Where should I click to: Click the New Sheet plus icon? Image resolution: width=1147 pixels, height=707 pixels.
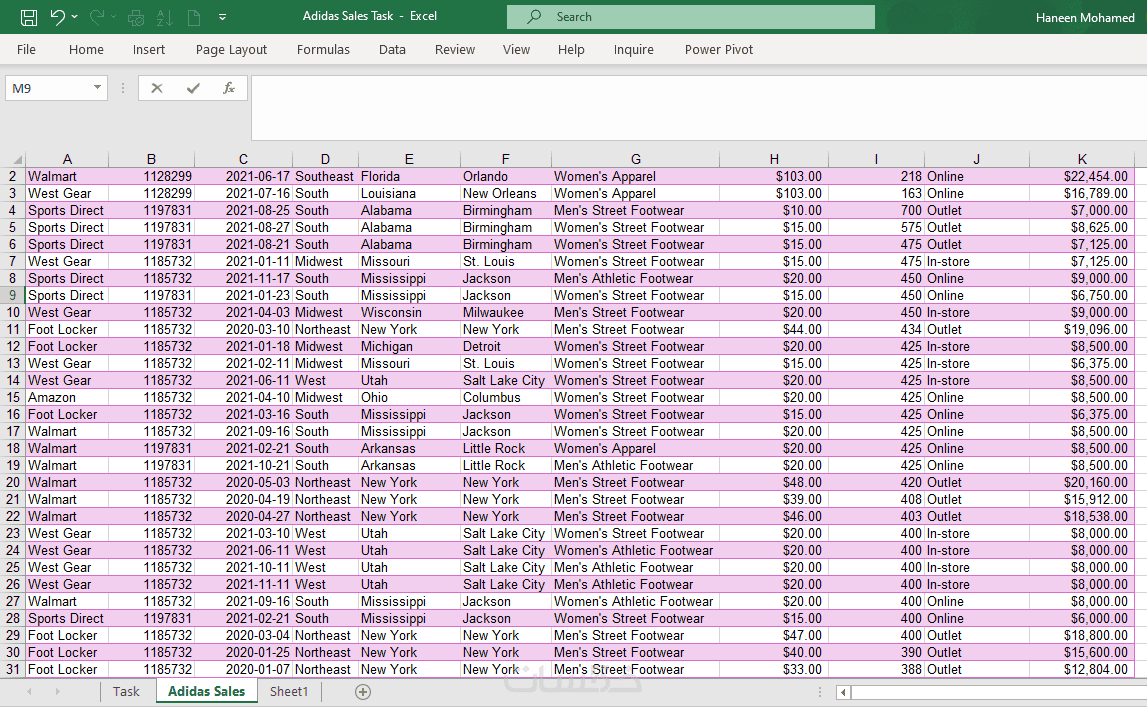(363, 692)
